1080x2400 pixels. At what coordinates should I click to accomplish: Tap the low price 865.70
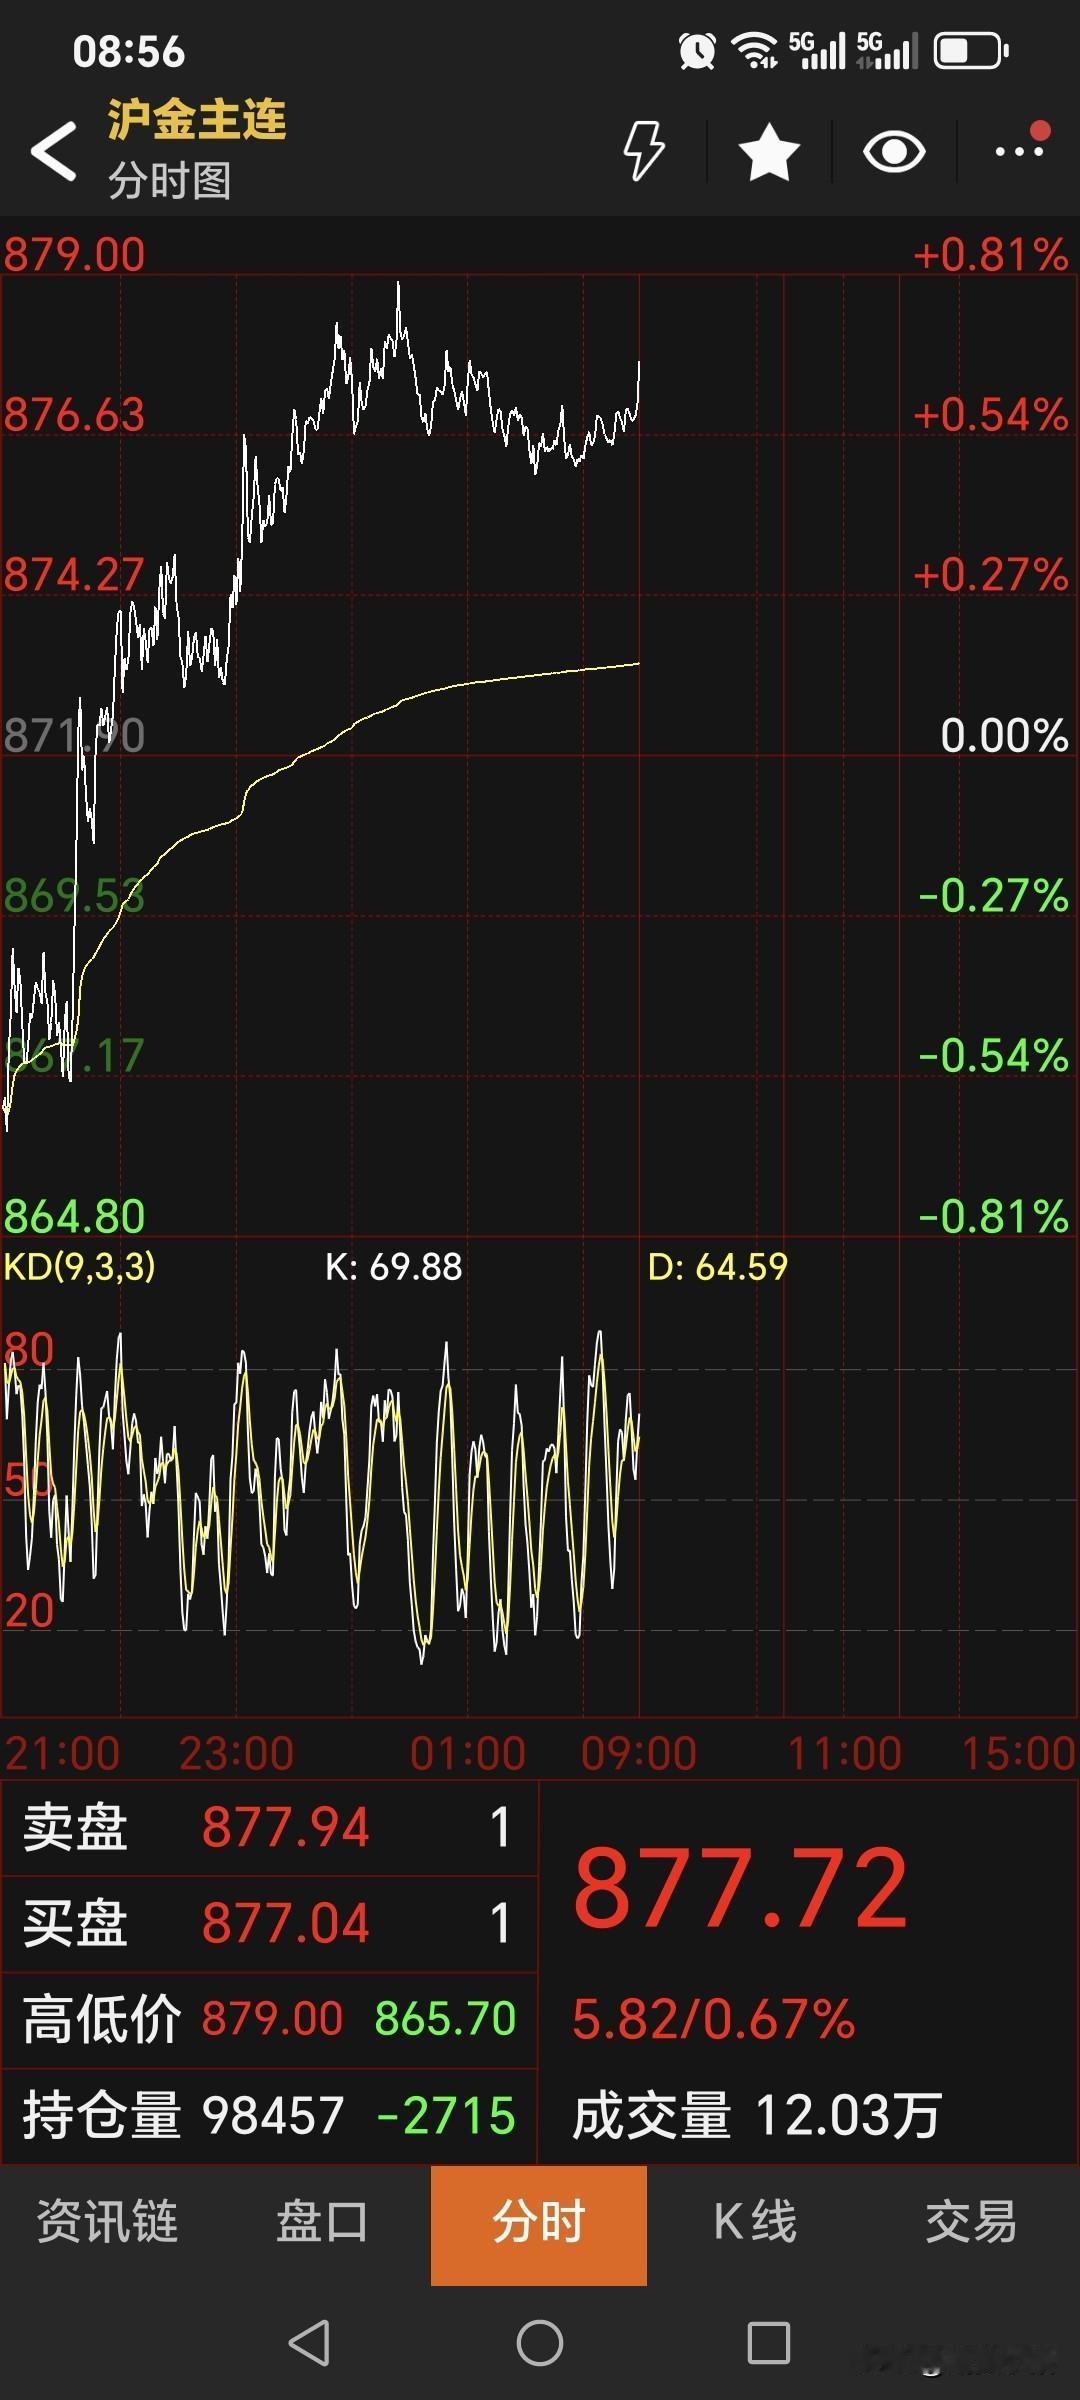click(445, 2019)
